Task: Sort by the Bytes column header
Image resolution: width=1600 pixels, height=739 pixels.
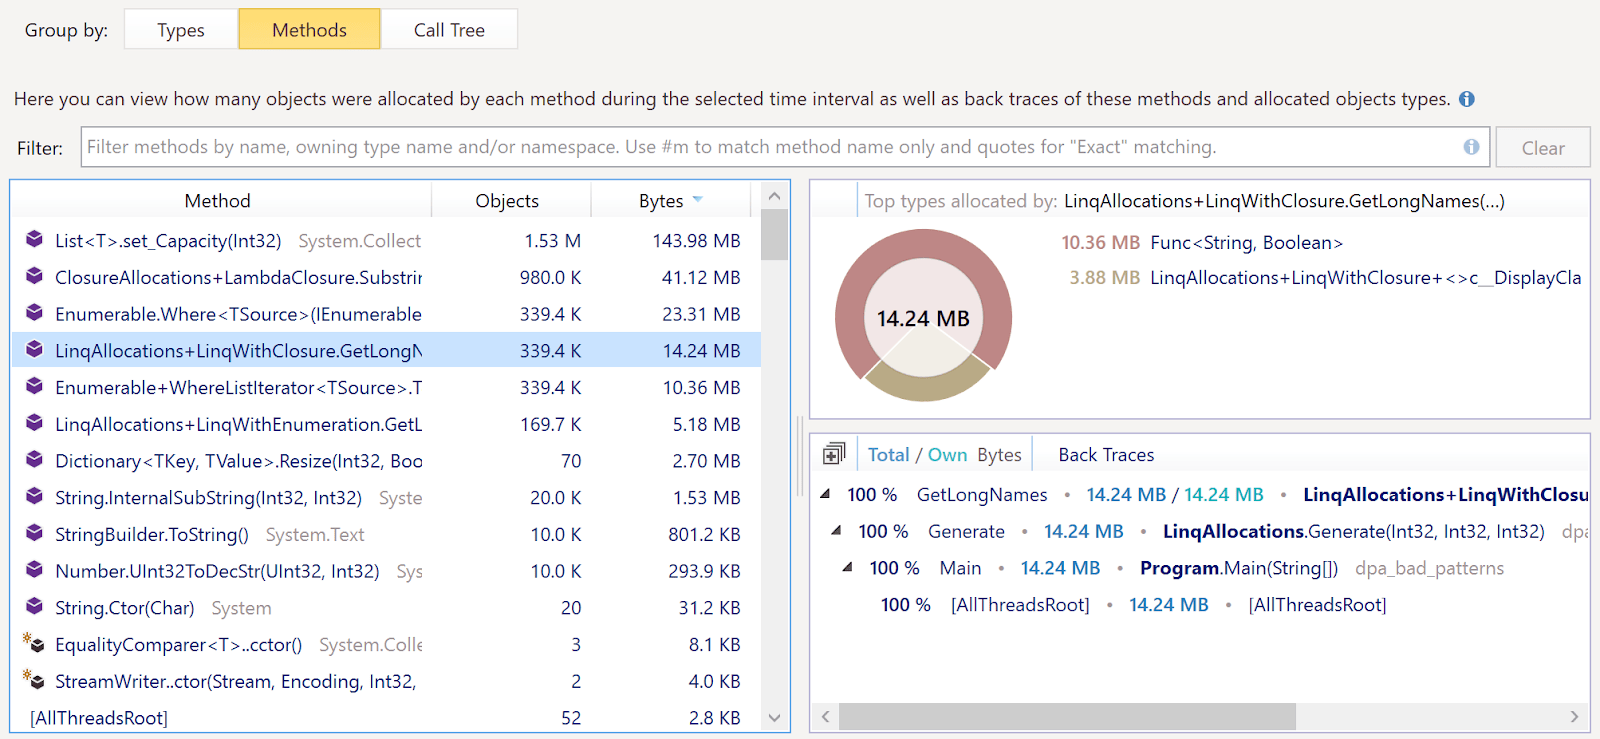Action: (x=662, y=201)
